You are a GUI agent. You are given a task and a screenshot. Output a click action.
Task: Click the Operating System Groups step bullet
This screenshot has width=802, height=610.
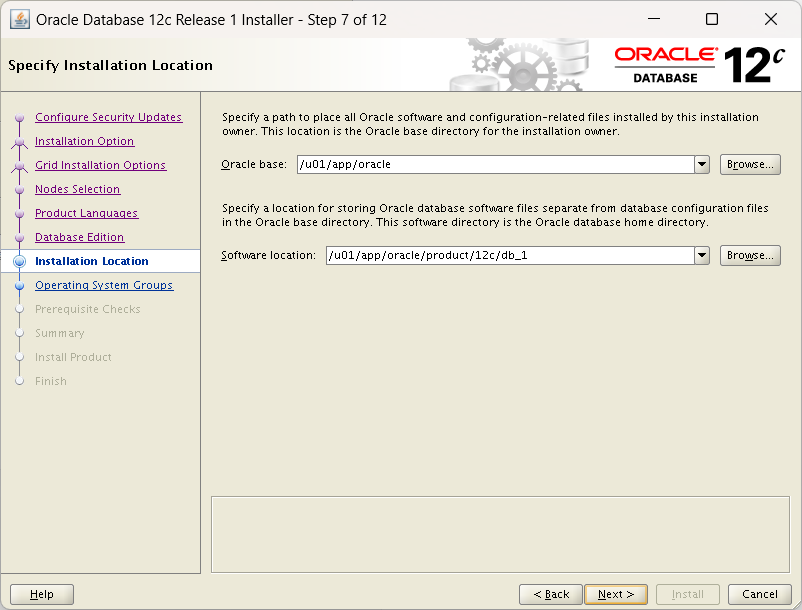19,285
